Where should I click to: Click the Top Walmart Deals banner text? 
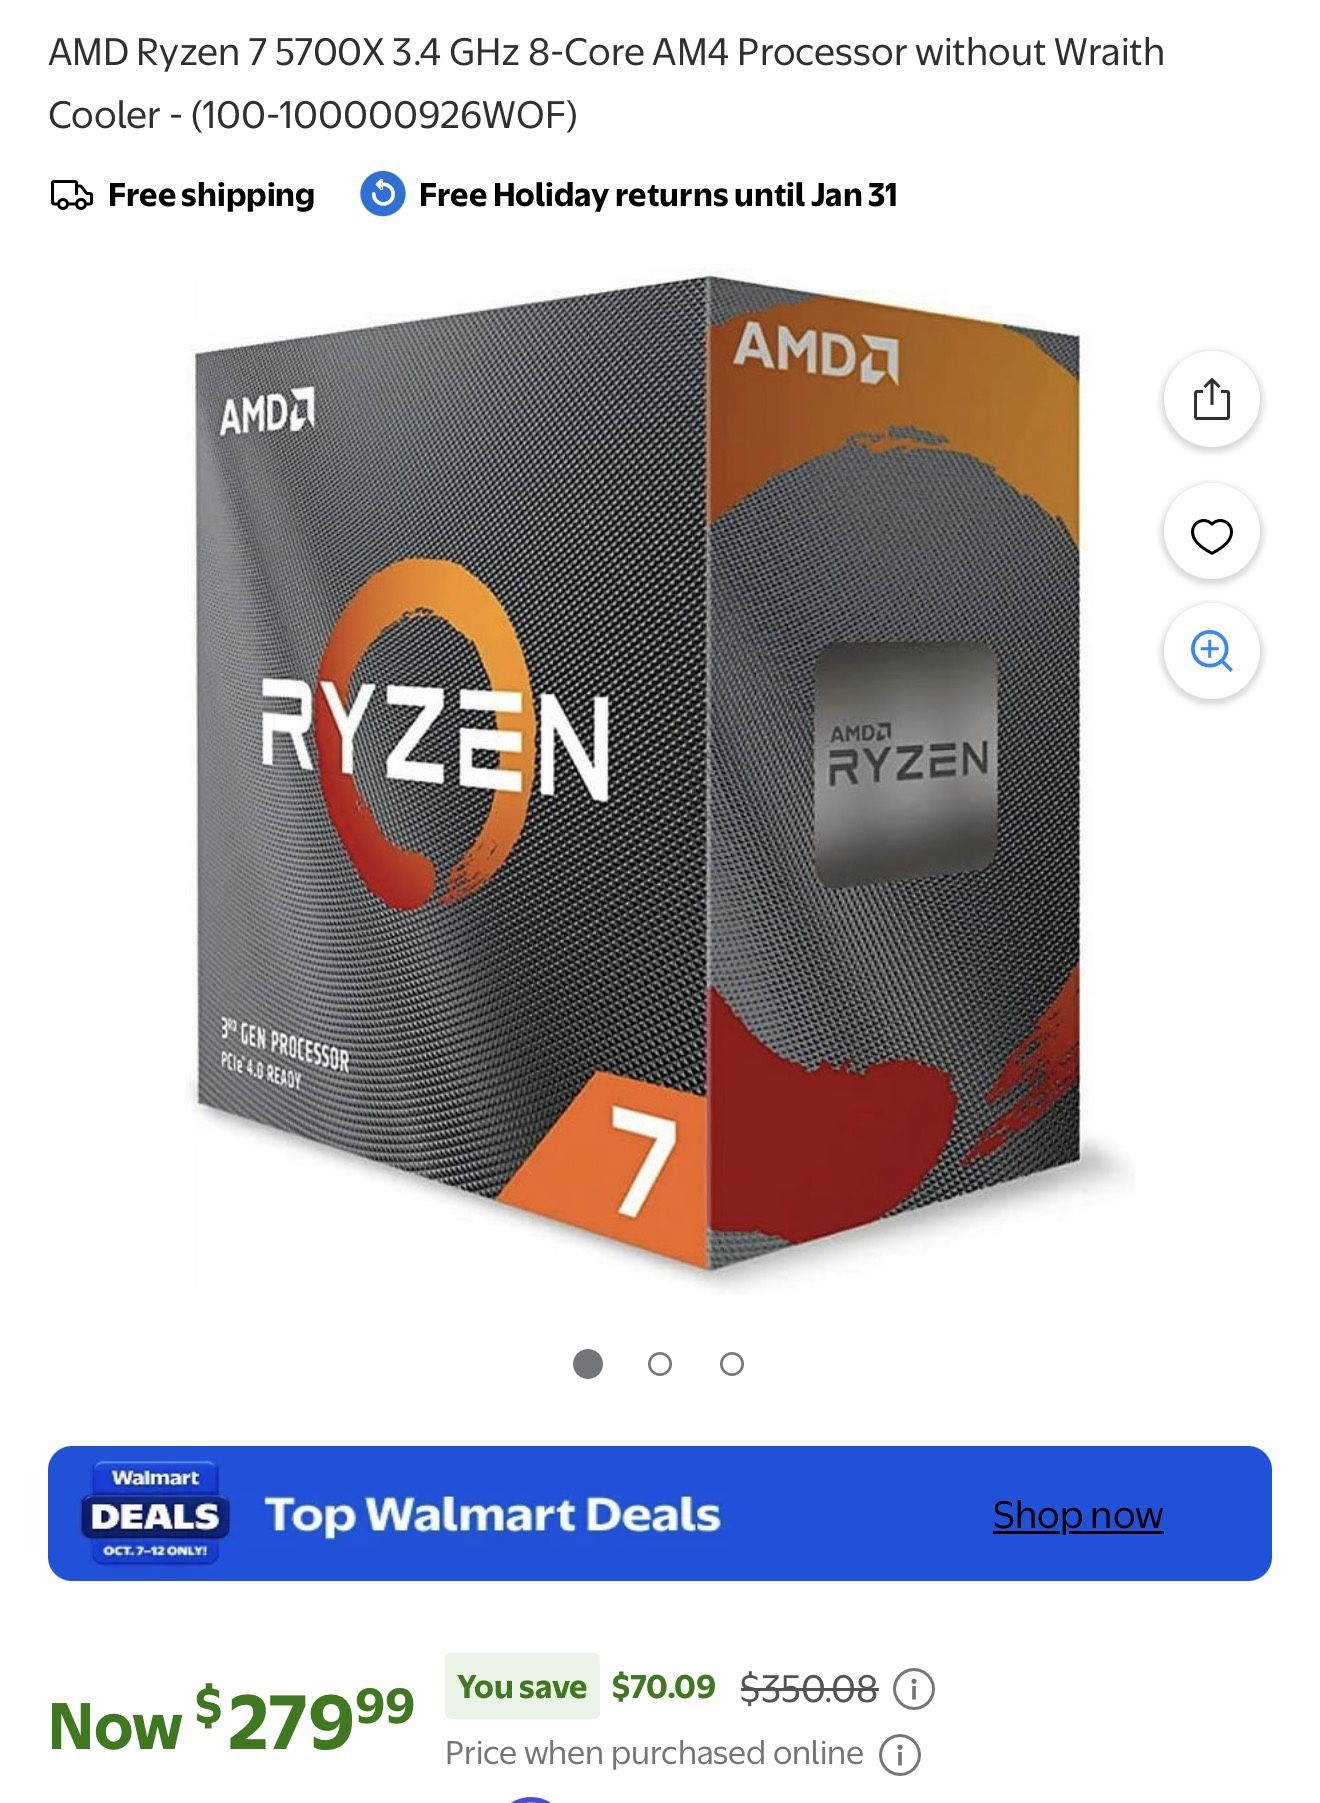pyautogui.click(x=492, y=1515)
